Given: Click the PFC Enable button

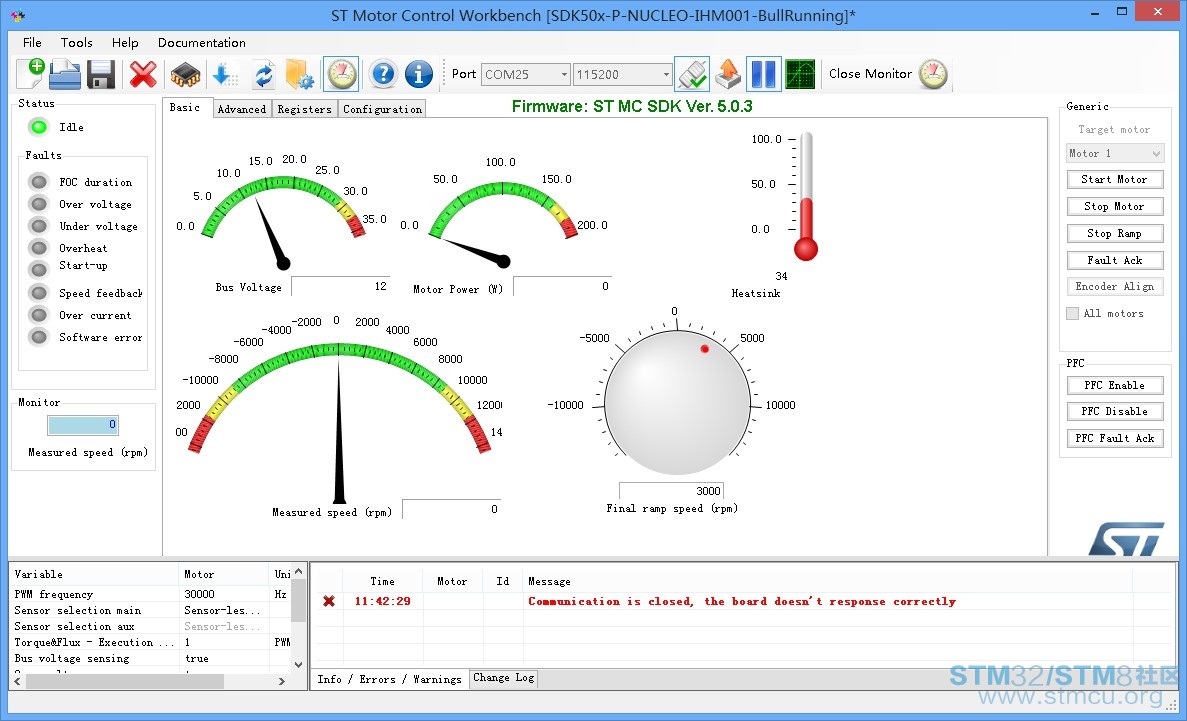Looking at the screenshot, I should tap(1114, 385).
